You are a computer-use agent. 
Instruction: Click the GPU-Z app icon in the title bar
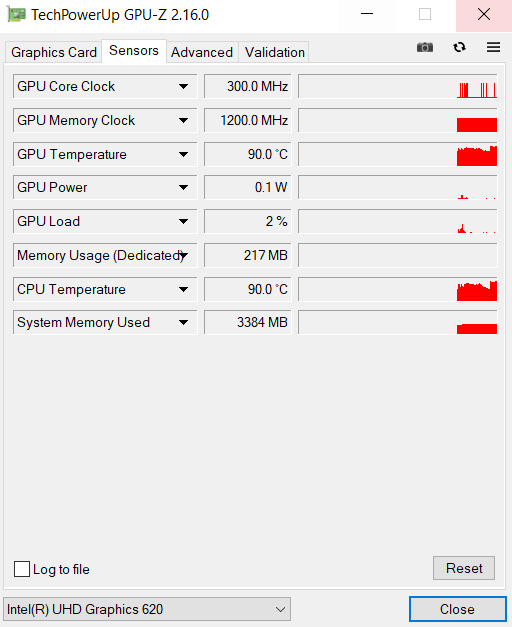point(16,15)
